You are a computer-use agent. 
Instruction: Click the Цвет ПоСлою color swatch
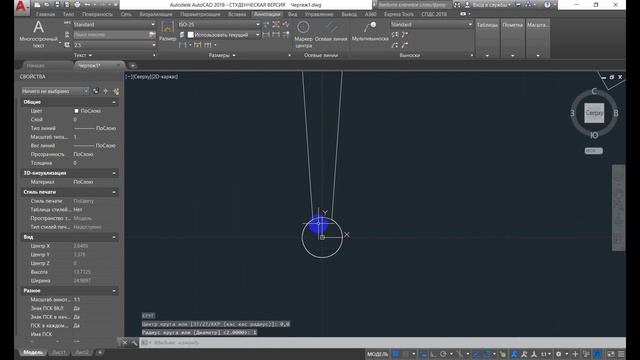pyautogui.click(x=76, y=111)
